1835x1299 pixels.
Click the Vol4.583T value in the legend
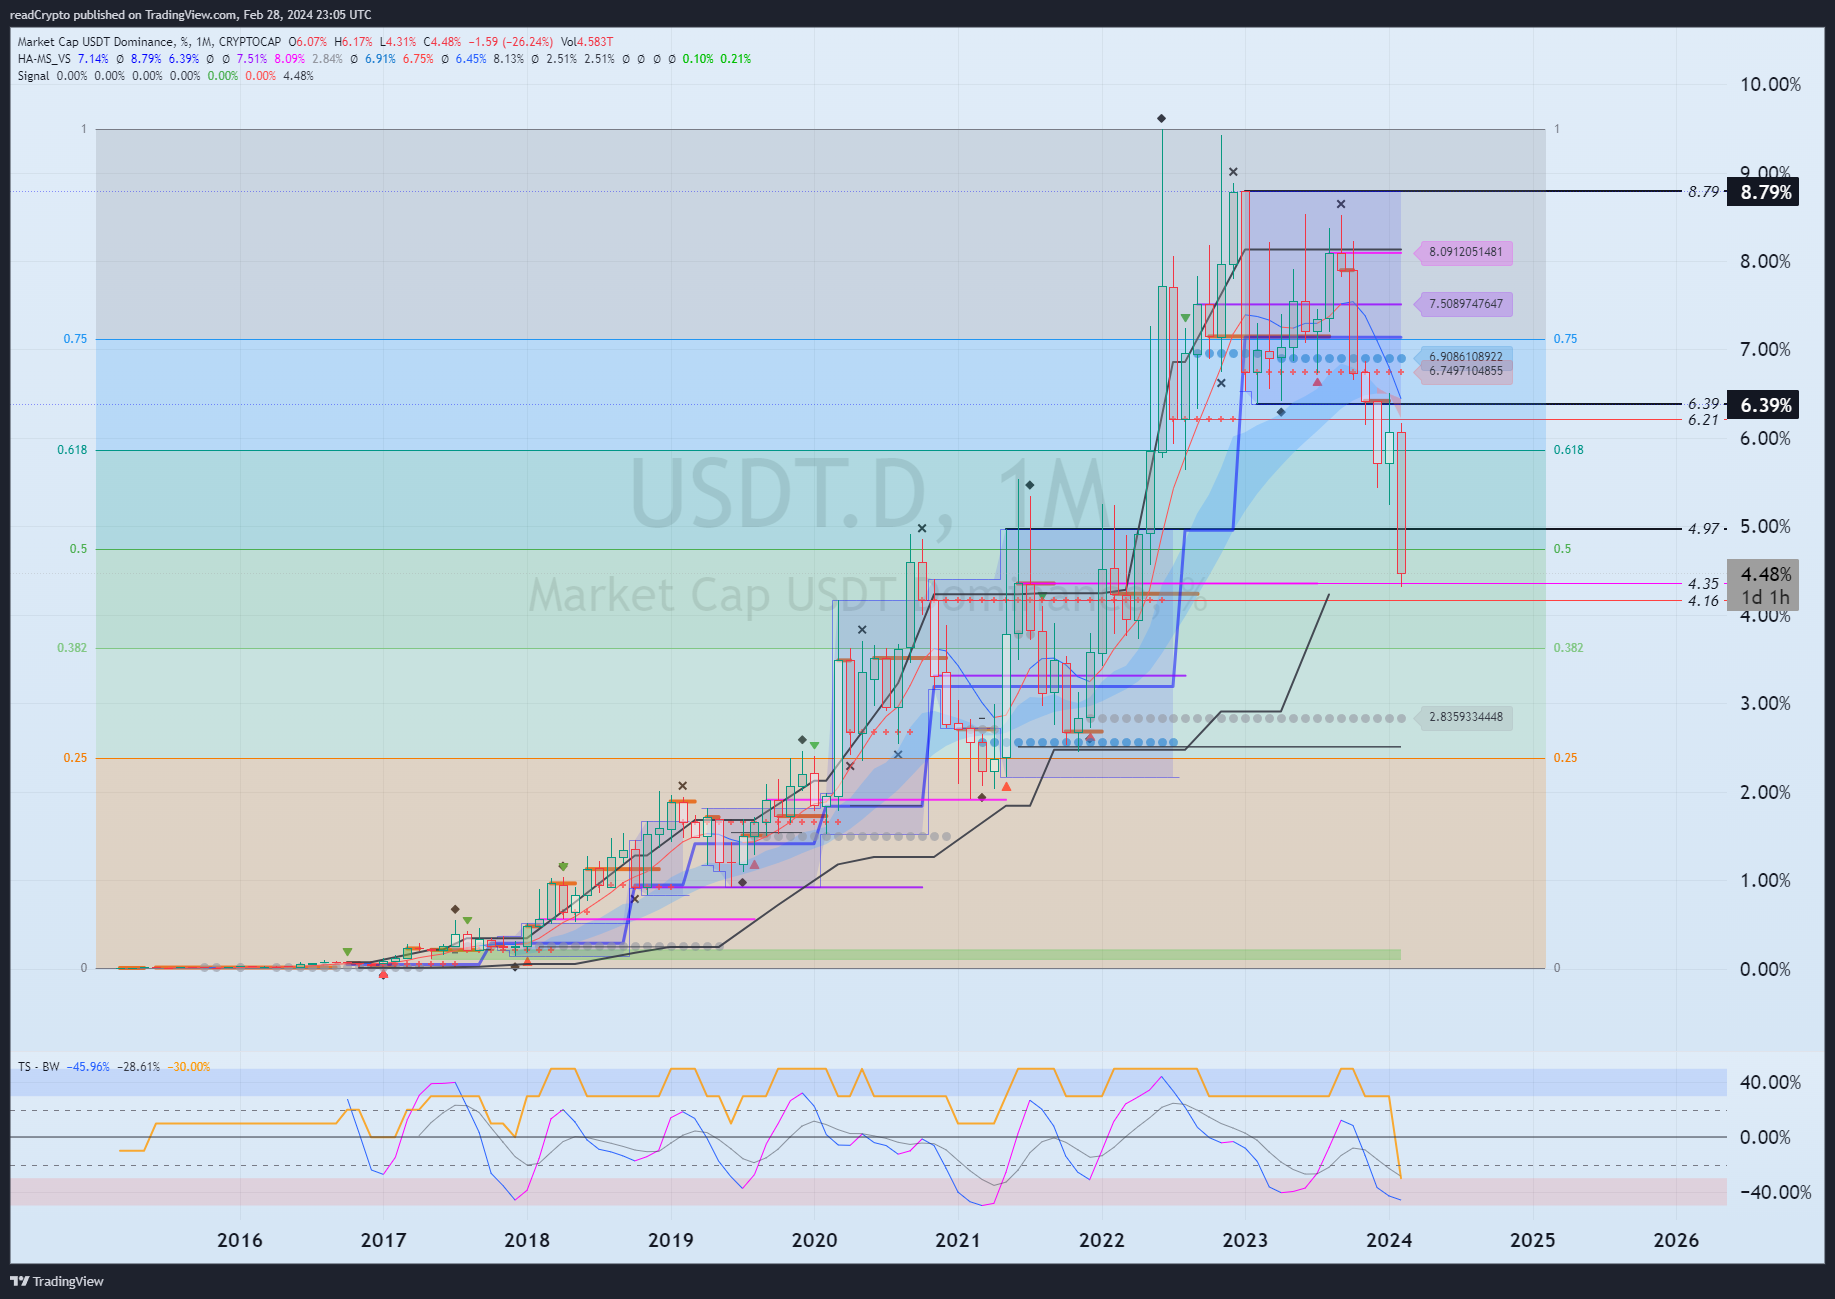[x=587, y=42]
